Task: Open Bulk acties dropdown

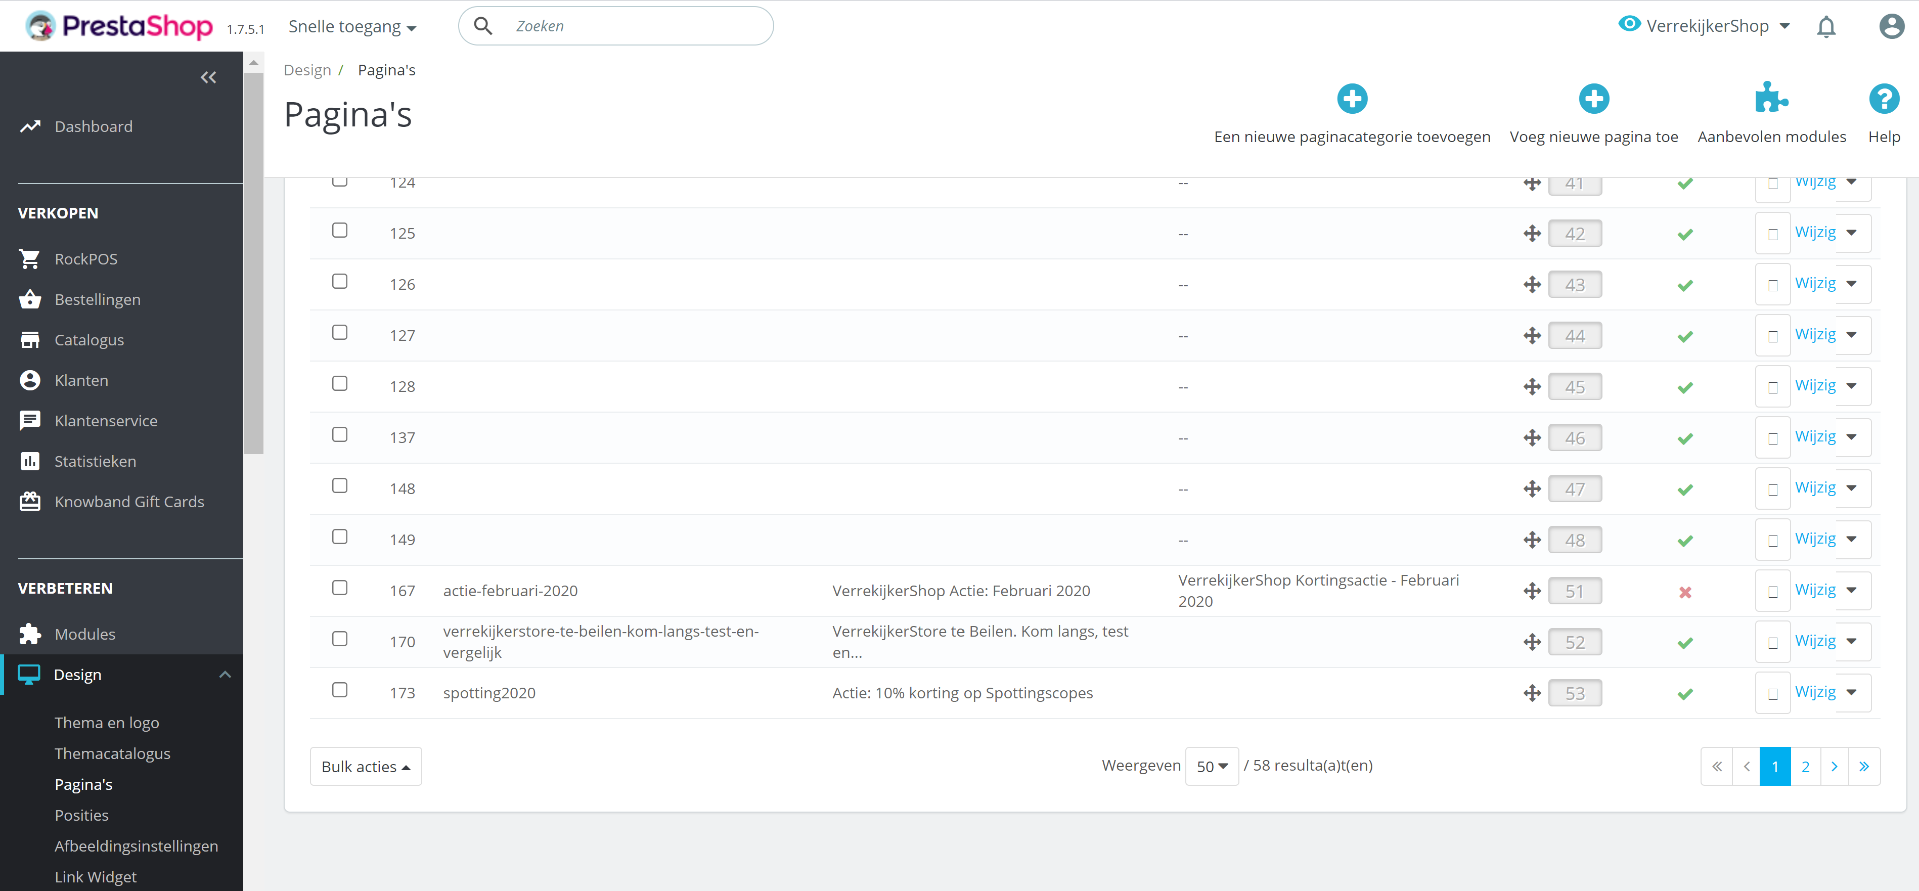Action: pyautogui.click(x=366, y=767)
